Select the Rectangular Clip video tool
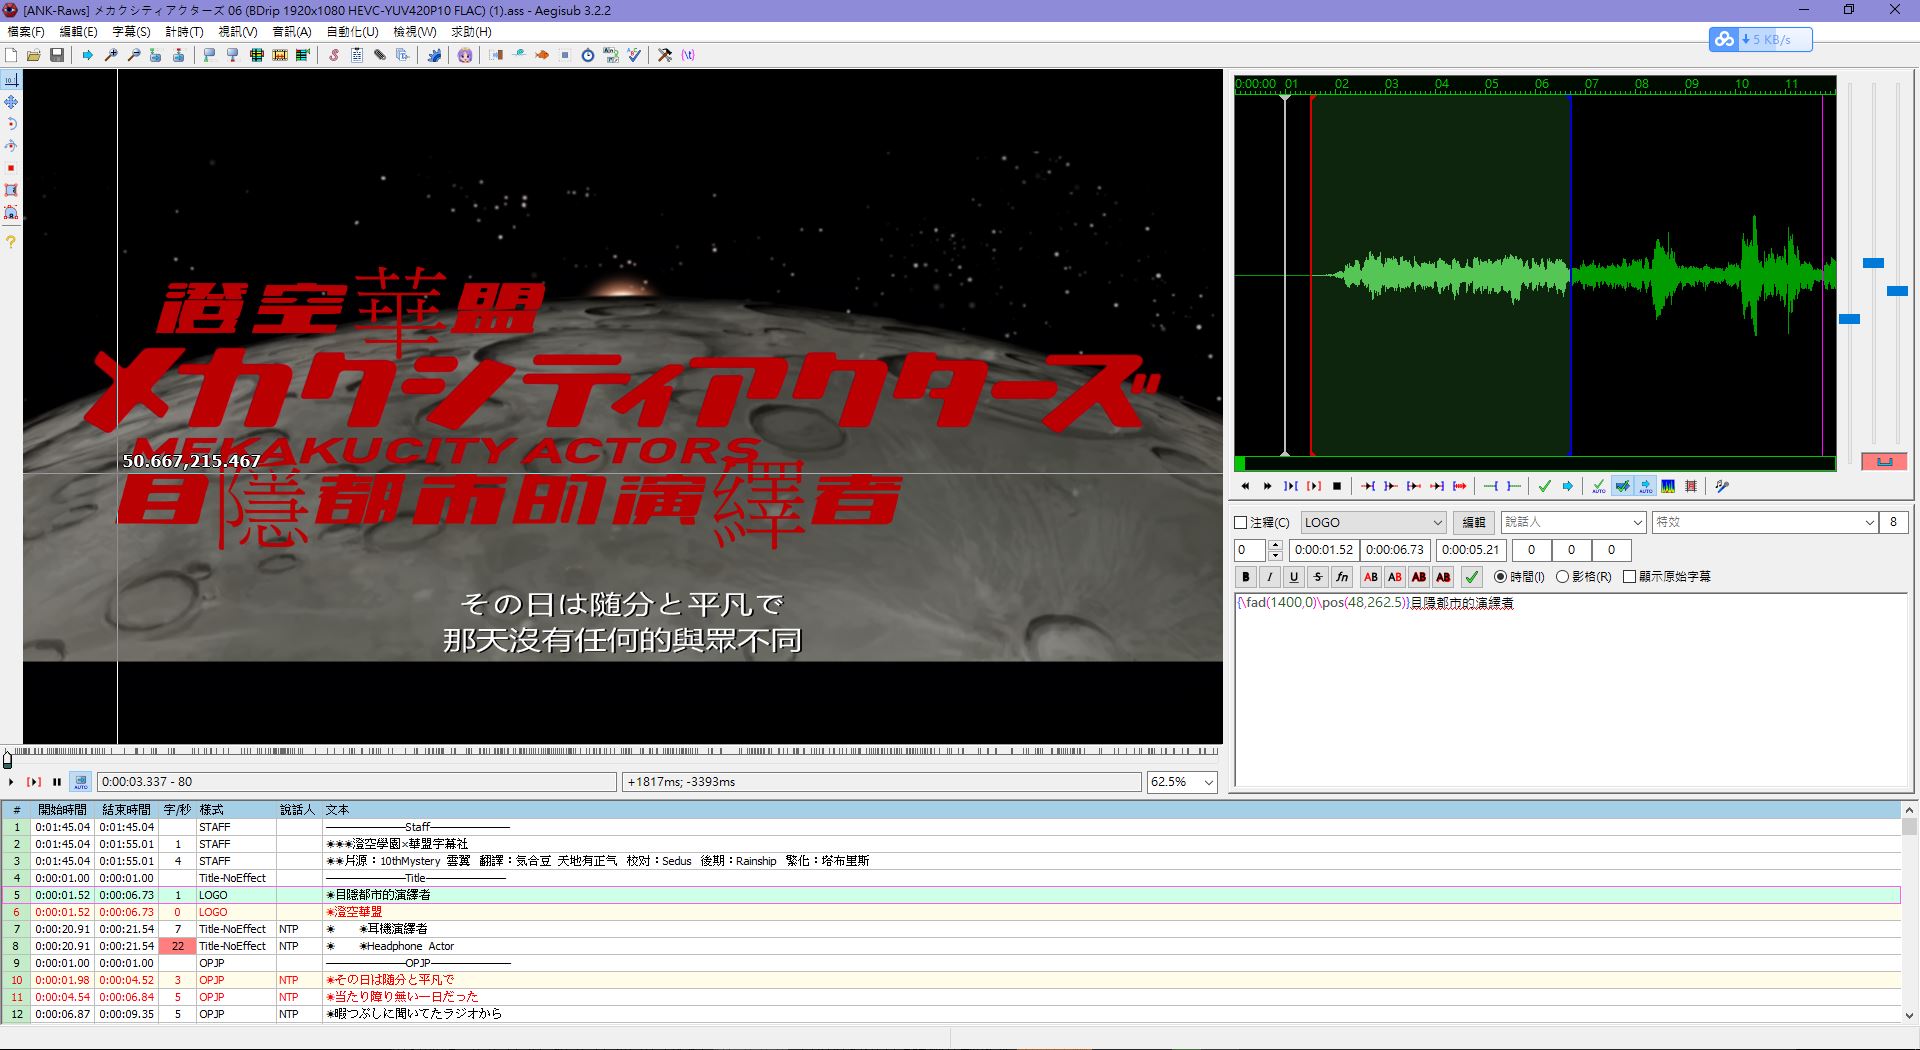 (x=11, y=190)
